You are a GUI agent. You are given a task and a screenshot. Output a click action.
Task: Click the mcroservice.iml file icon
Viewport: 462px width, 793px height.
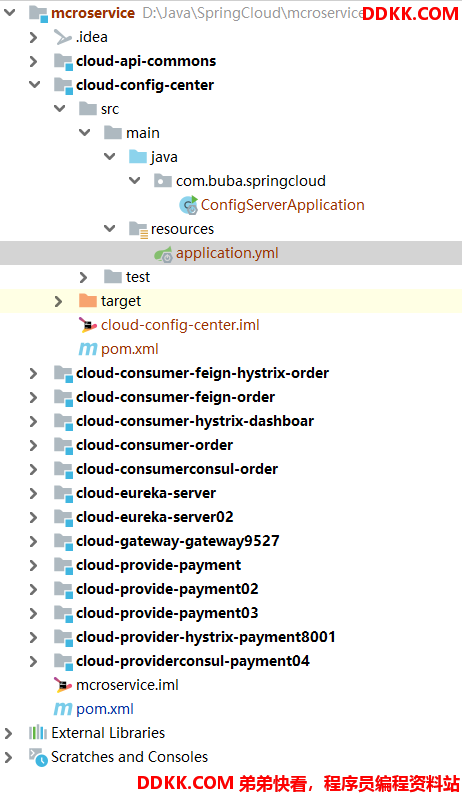(x=63, y=685)
